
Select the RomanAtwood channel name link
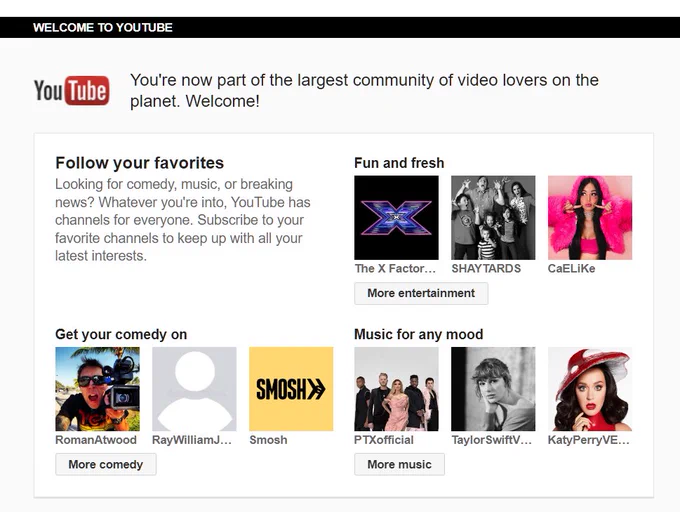click(x=96, y=440)
